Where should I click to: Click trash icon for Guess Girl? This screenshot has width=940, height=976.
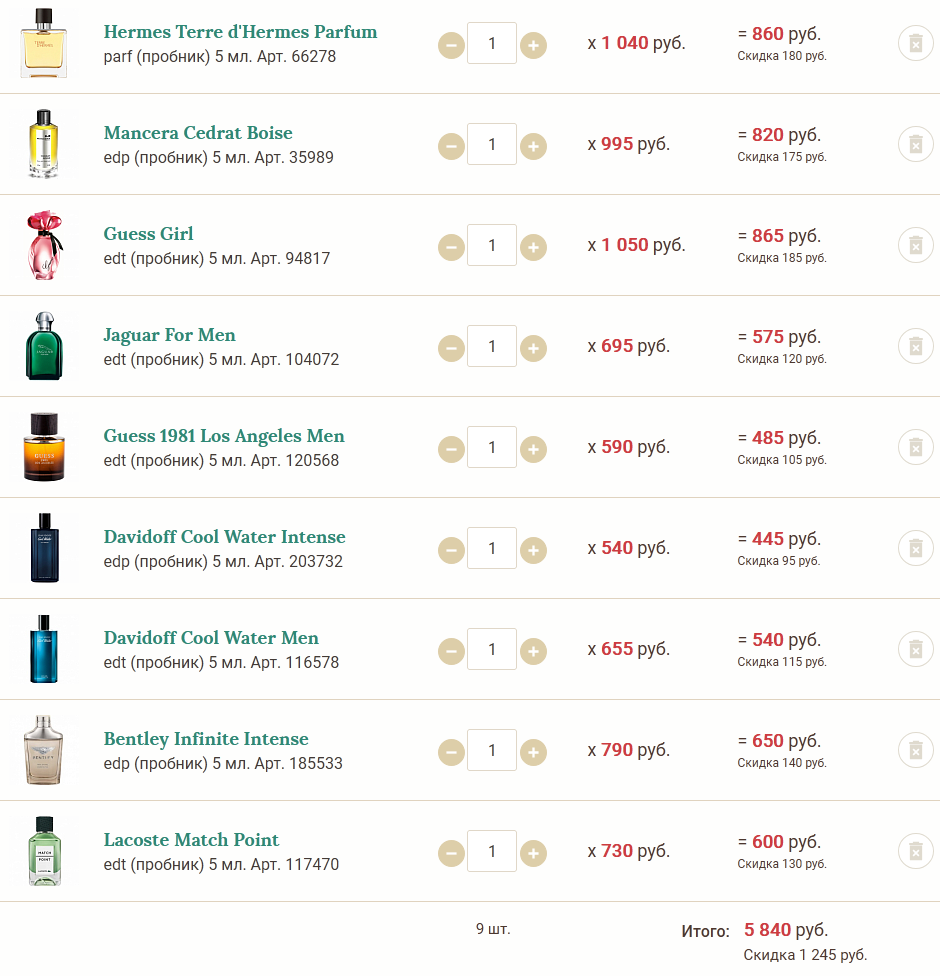point(914,246)
